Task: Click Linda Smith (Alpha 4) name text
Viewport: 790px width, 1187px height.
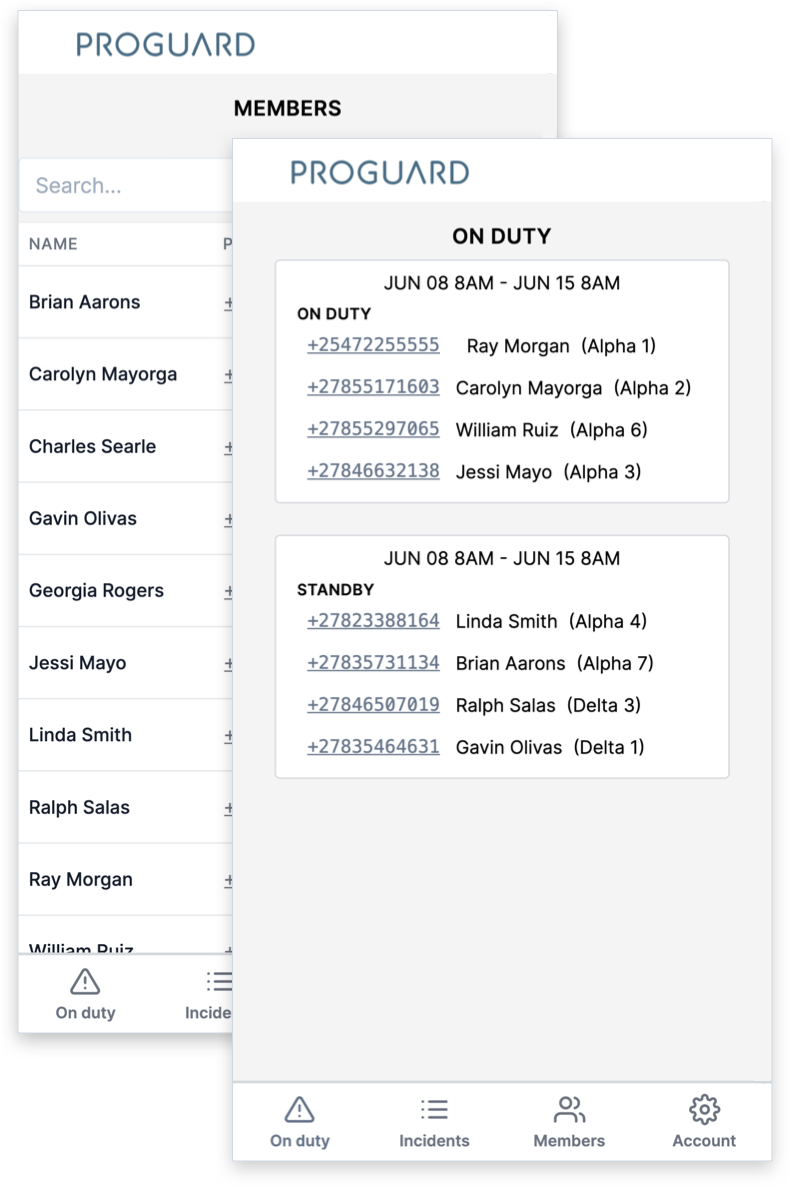Action: tap(552, 622)
